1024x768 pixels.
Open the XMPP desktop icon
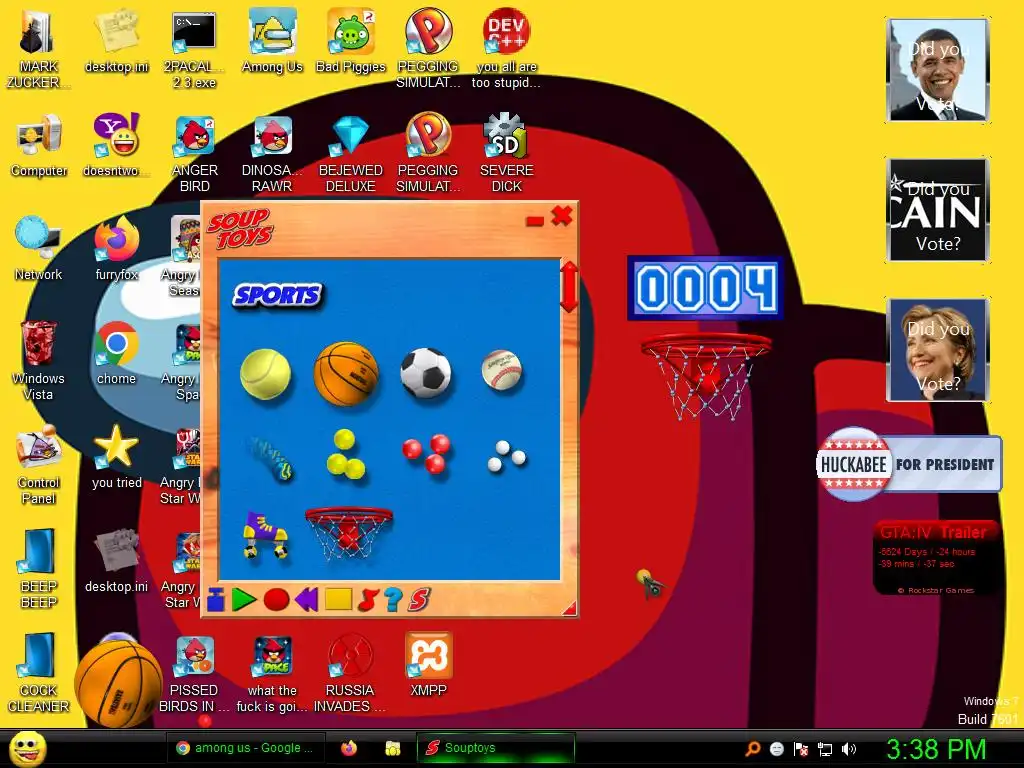tap(428, 665)
